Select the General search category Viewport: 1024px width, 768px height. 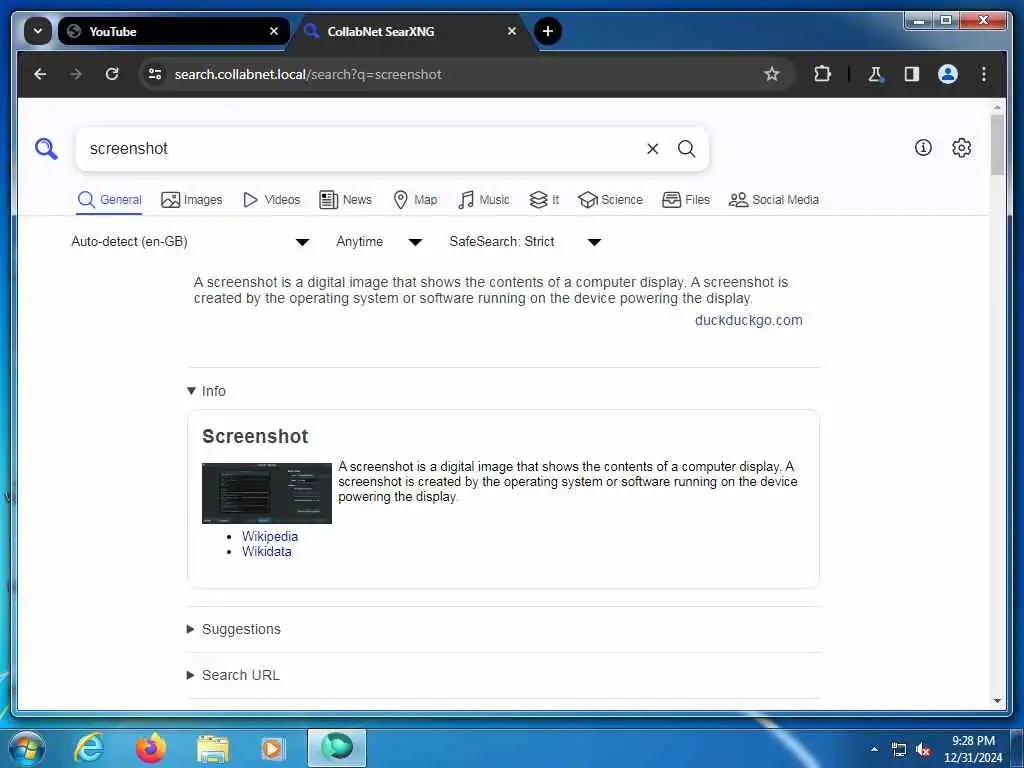click(x=110, y=200)
